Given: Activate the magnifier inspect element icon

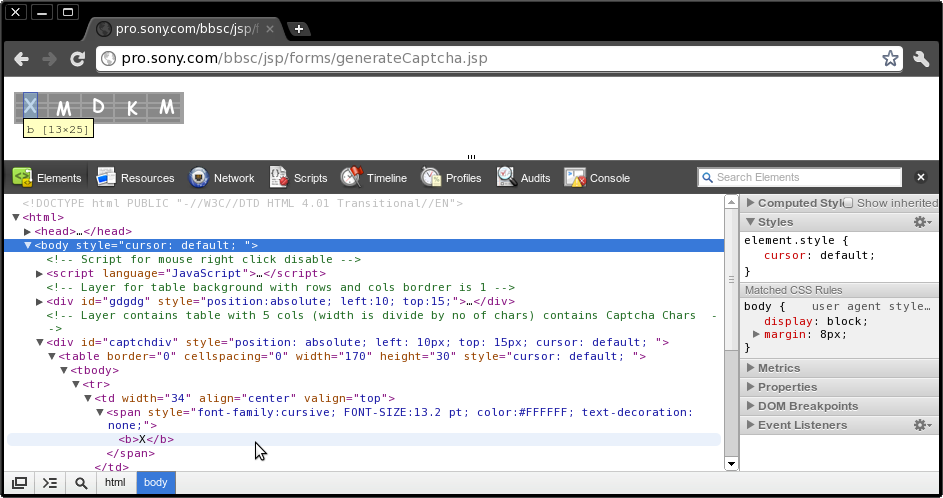Looking at the screenshot, I should (x=81, y=482).
